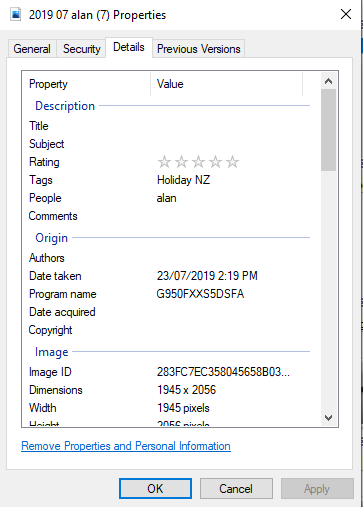The height and width of the screenshot is (507, 363).
Task: Set rating to four stars
Action: point(215,162)
